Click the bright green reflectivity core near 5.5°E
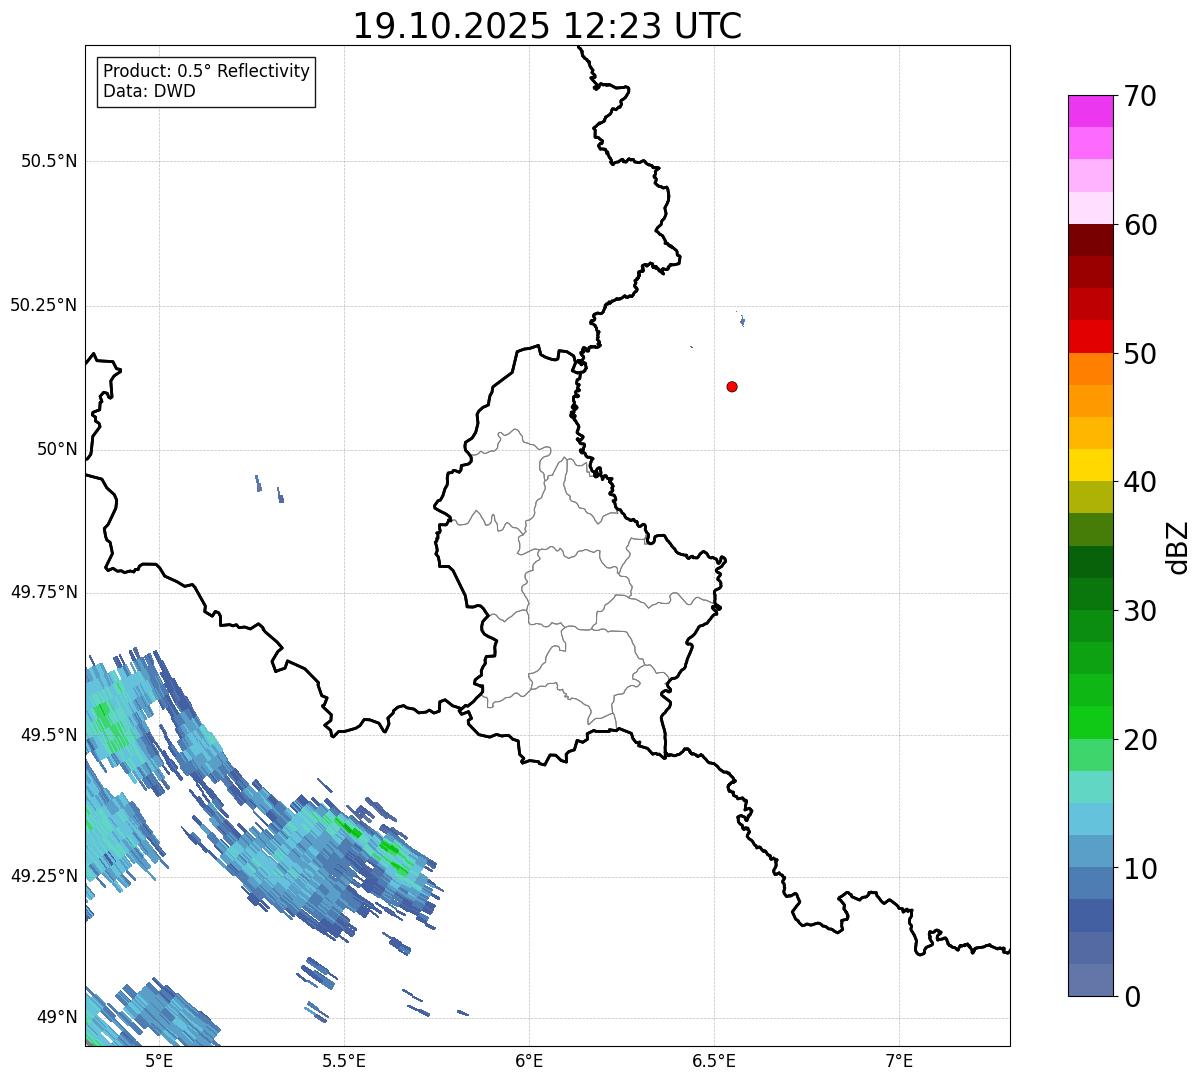 point(351,828)
